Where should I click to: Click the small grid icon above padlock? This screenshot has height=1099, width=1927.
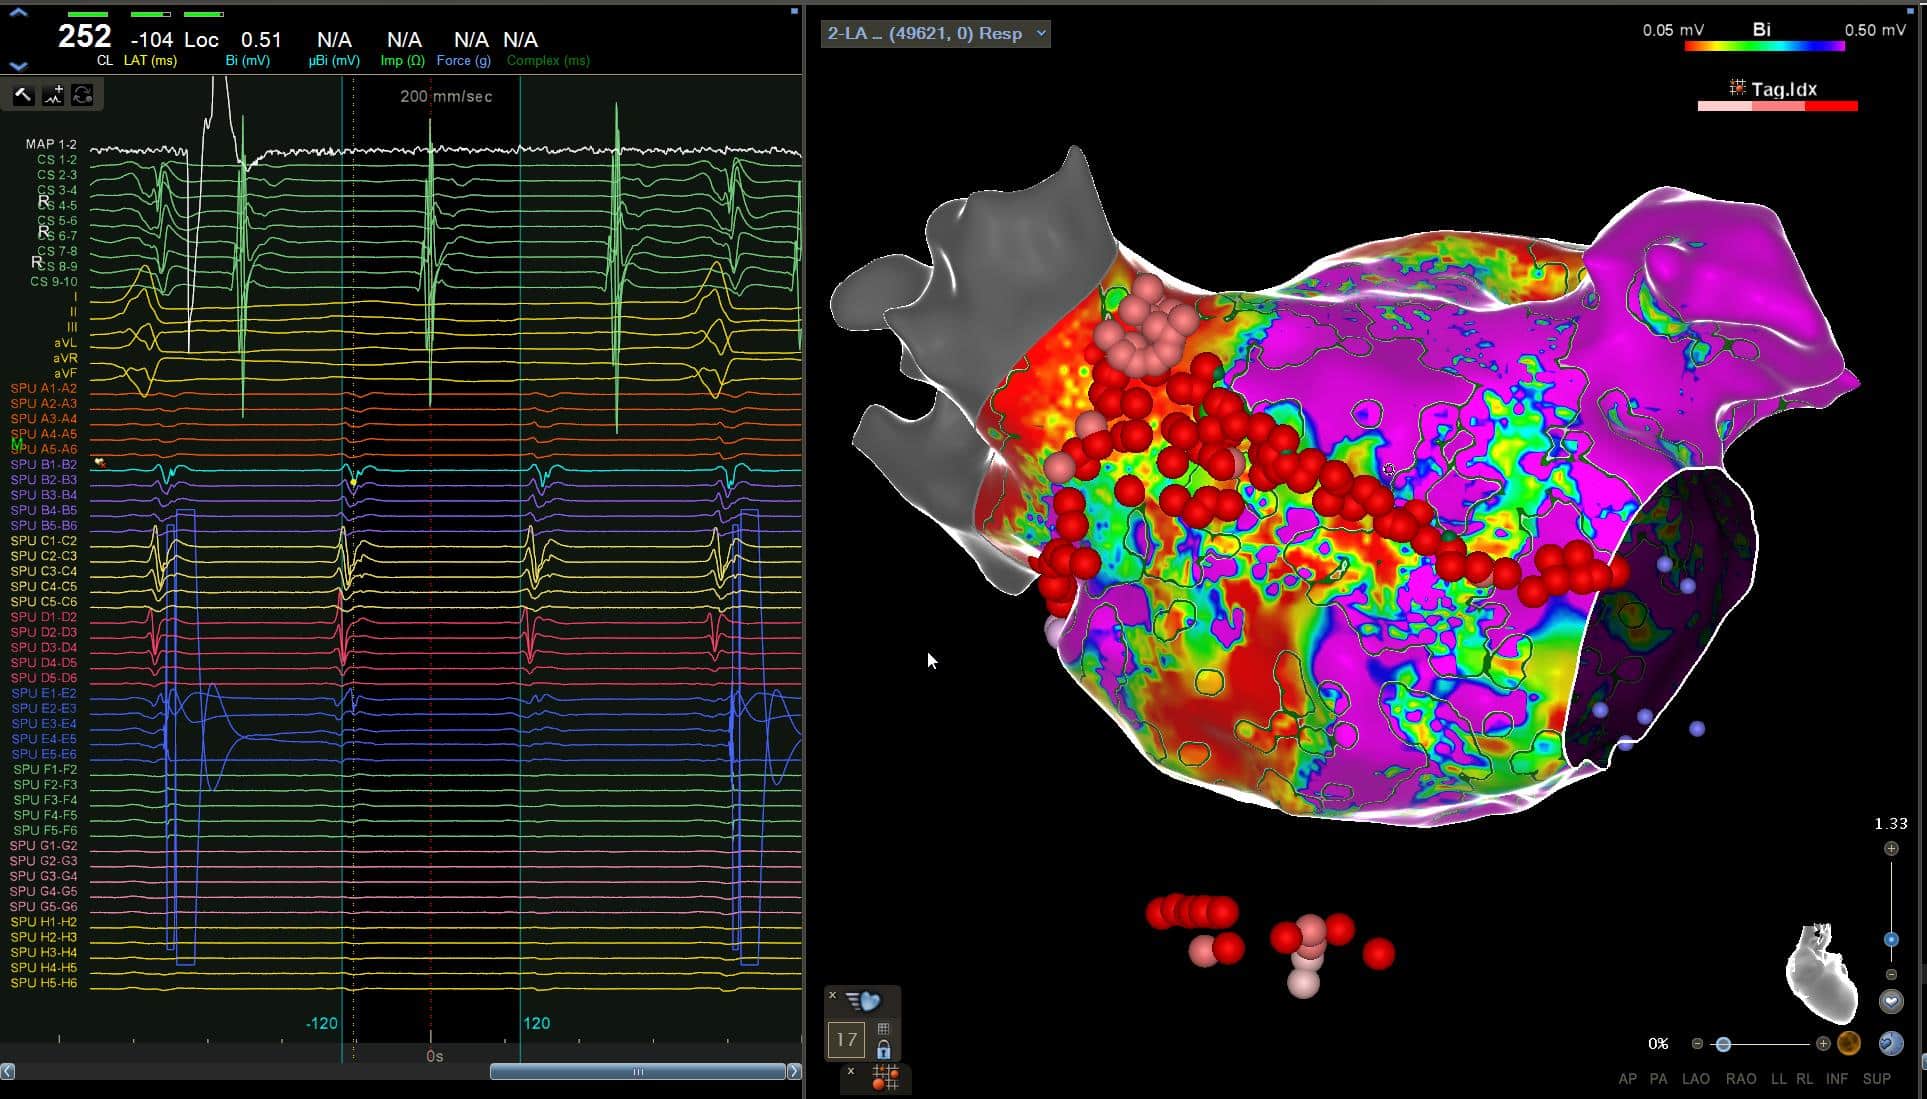[x=883, y=1029]
